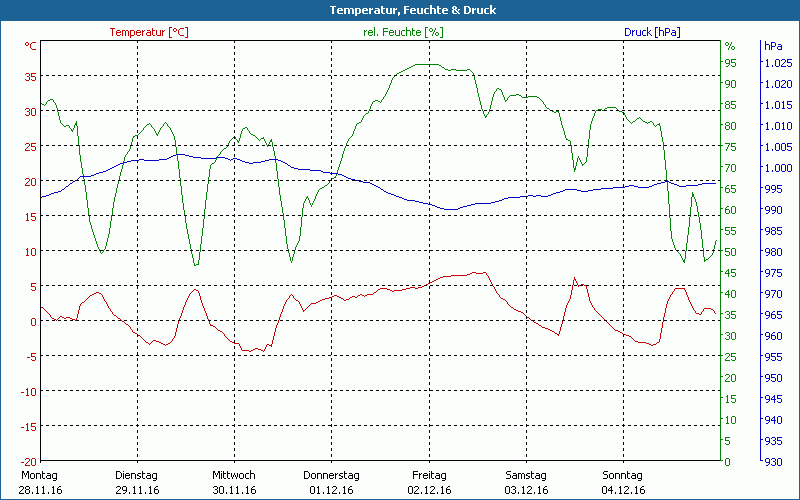The width and height of the screenshot is (800, 500).
Task: Click the date '28.11.16'
Action: (40, 490)
